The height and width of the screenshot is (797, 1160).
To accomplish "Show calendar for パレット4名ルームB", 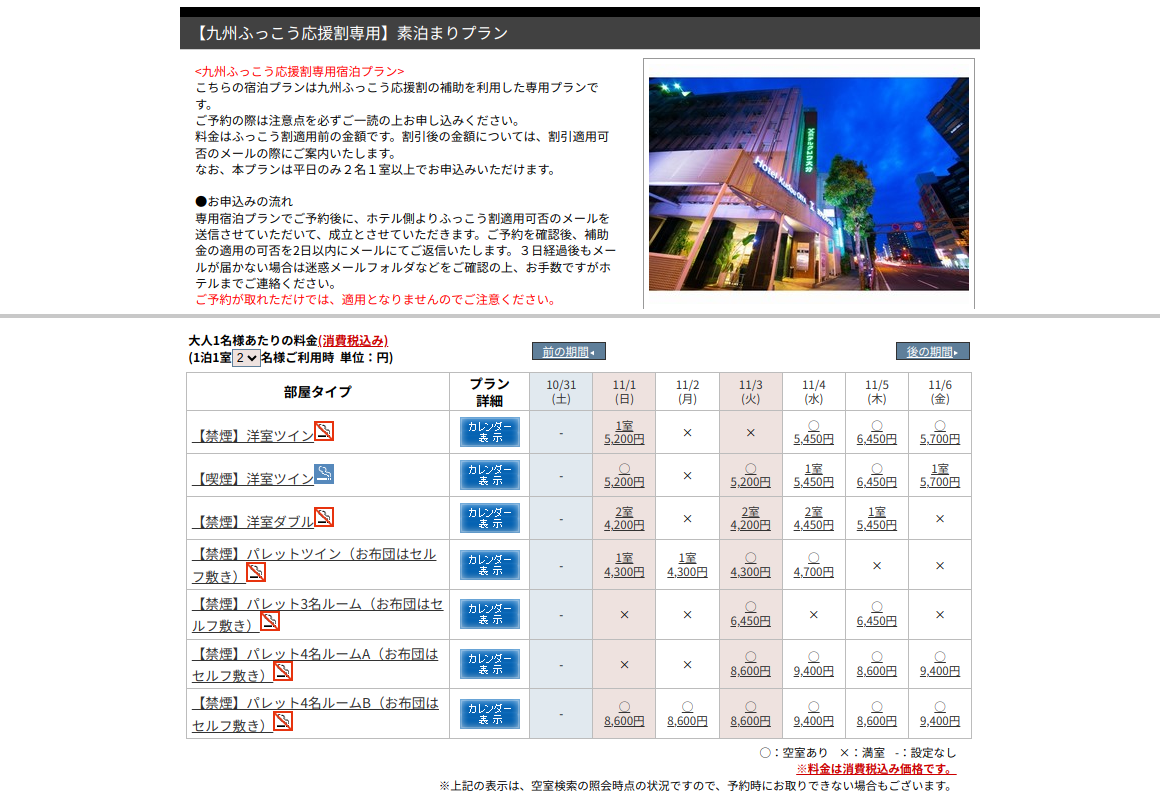I will (x=490, y=714).
